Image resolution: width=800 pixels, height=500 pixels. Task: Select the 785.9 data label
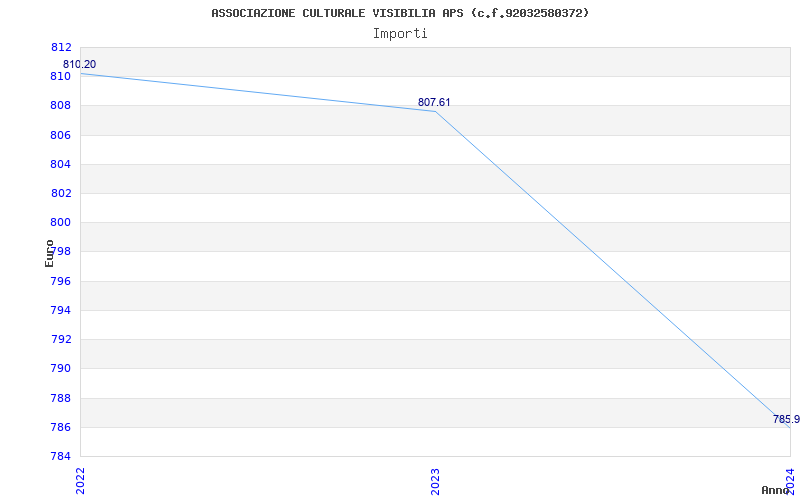[786, 419]
